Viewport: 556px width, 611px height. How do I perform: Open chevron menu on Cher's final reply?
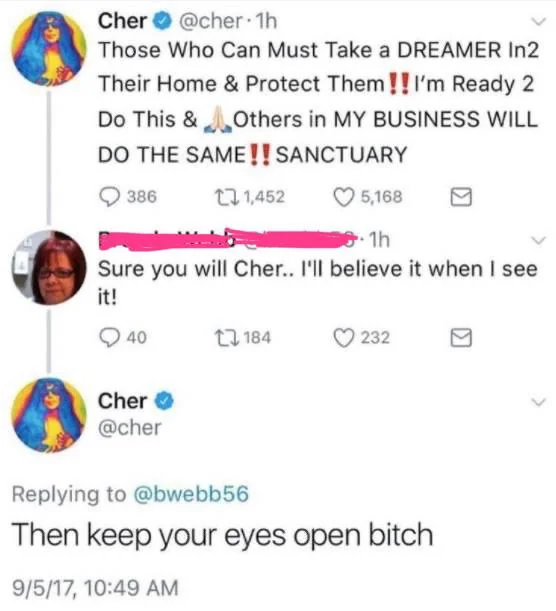[538, 401]
